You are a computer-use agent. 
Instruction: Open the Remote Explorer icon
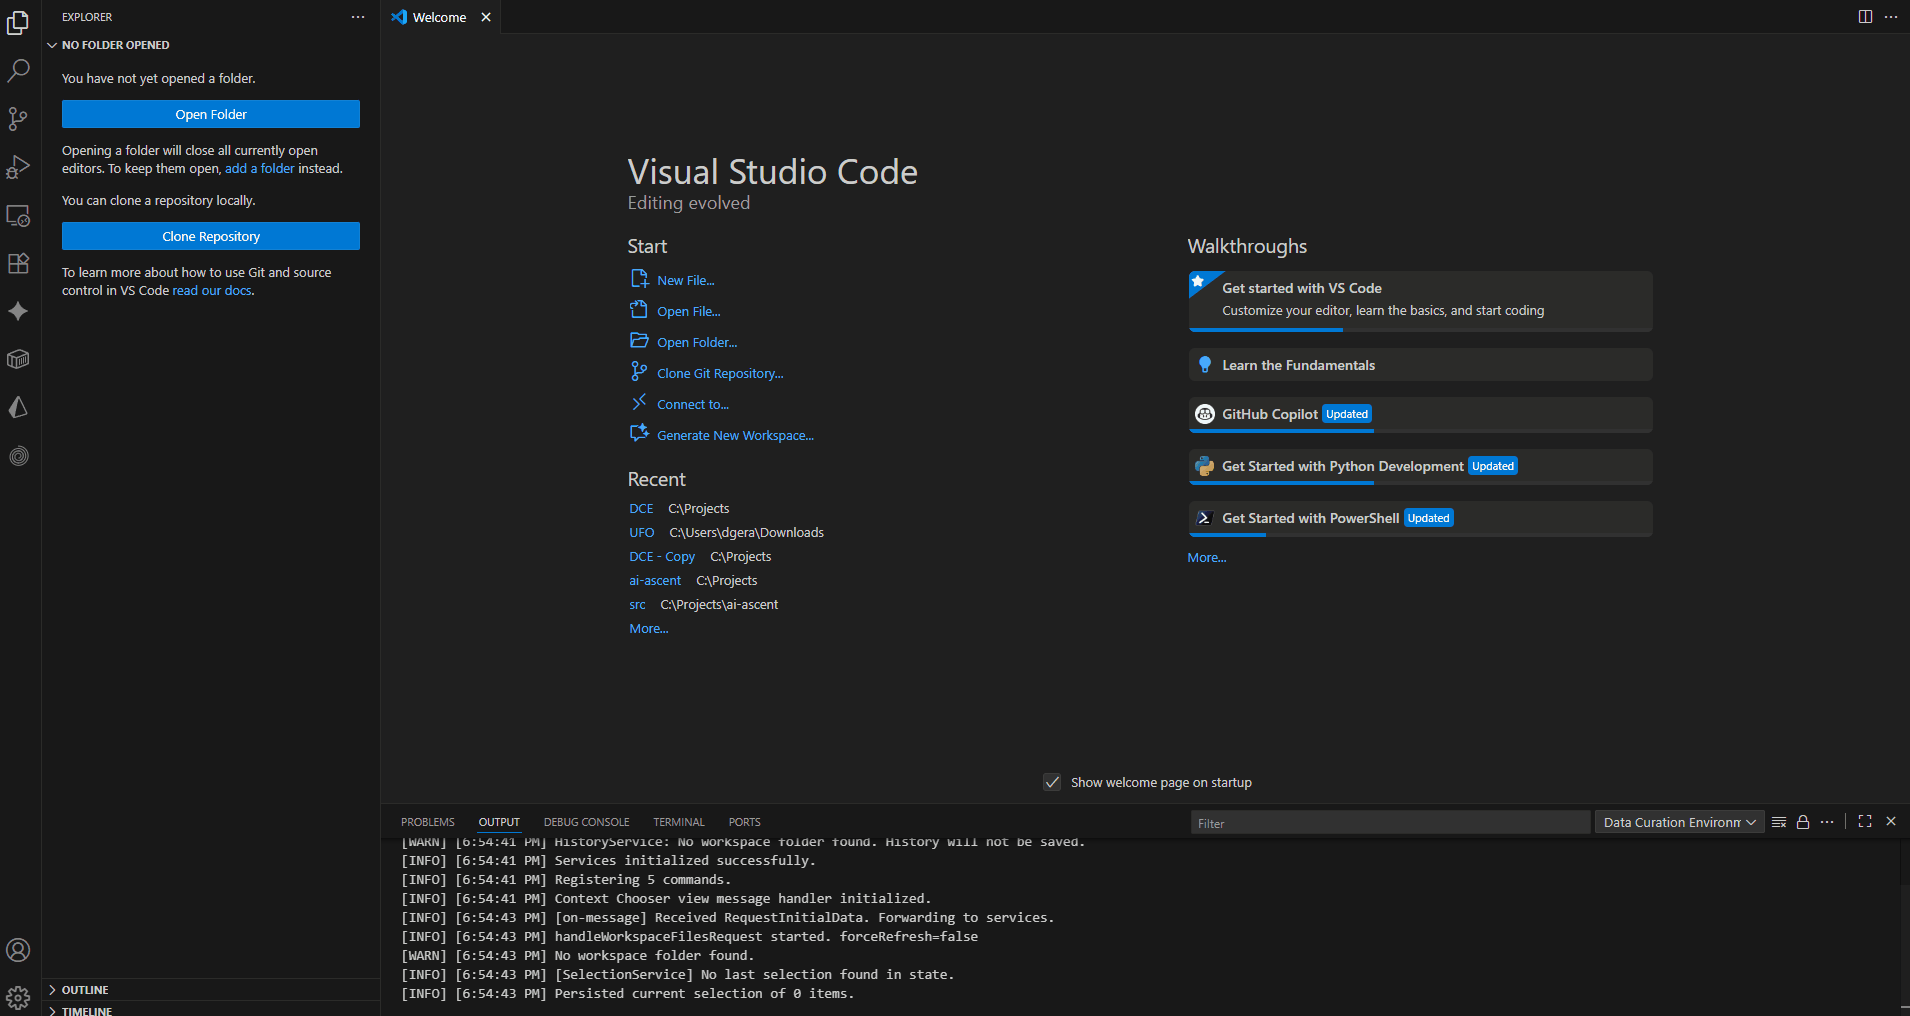pyautogui.click(x=18, y=216)
